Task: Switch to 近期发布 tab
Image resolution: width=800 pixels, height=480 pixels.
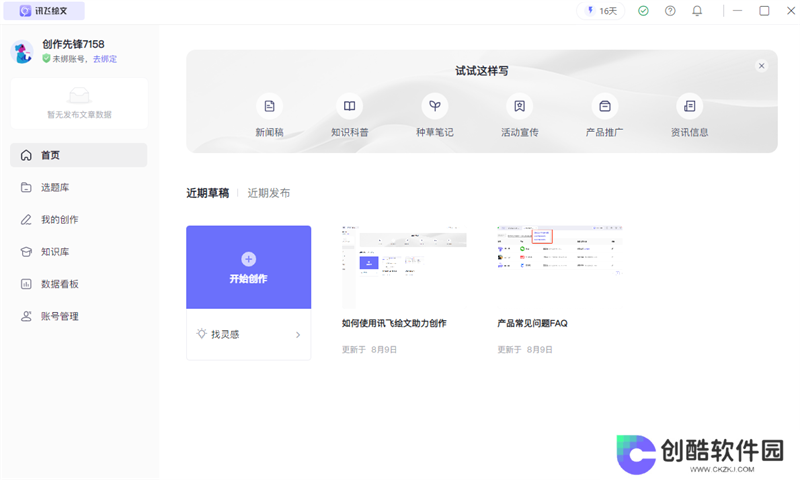Action: (269, 193)
